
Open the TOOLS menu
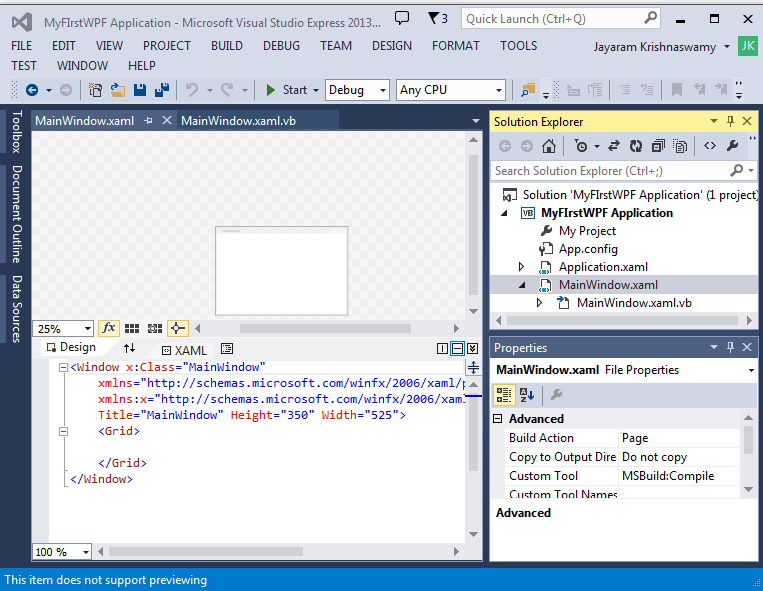(519, 46)
